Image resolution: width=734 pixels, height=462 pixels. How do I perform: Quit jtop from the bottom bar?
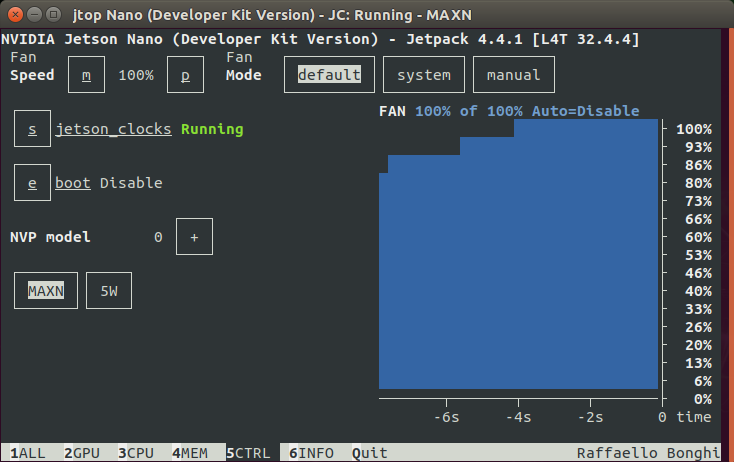[370, 453]
